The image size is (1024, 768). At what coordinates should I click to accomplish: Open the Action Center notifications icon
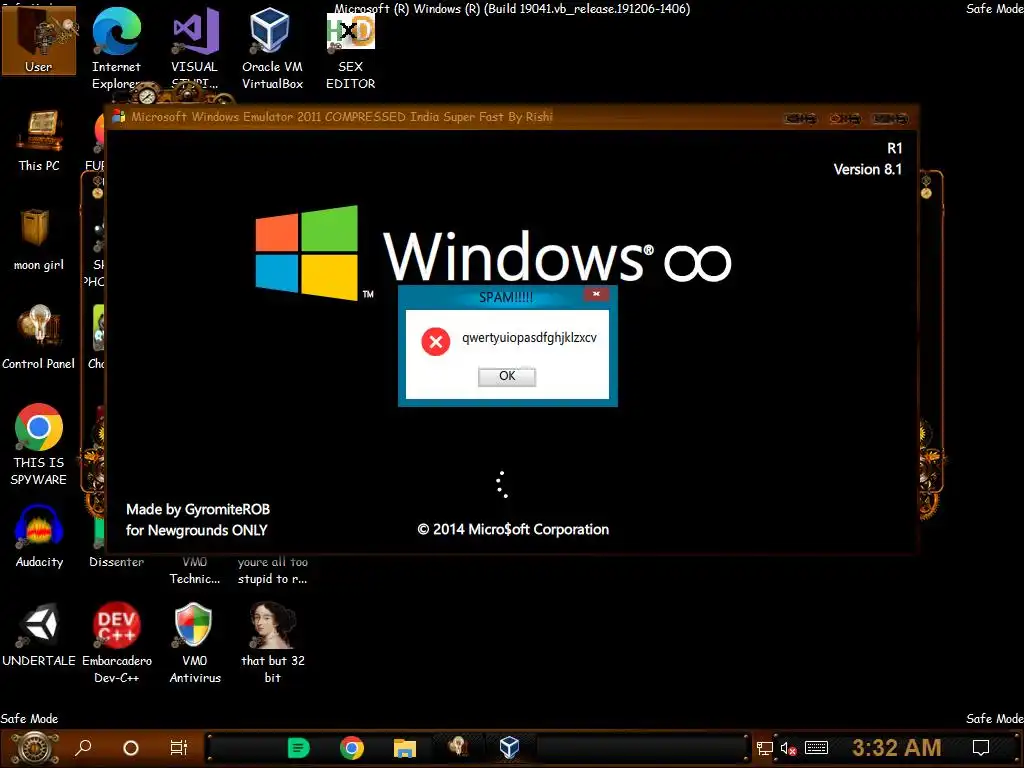point(981,748)
